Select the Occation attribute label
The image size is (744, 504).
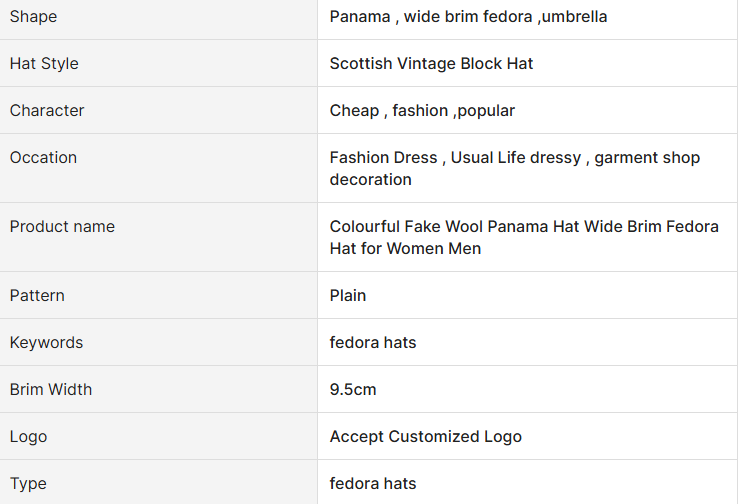tap(43, 157)
